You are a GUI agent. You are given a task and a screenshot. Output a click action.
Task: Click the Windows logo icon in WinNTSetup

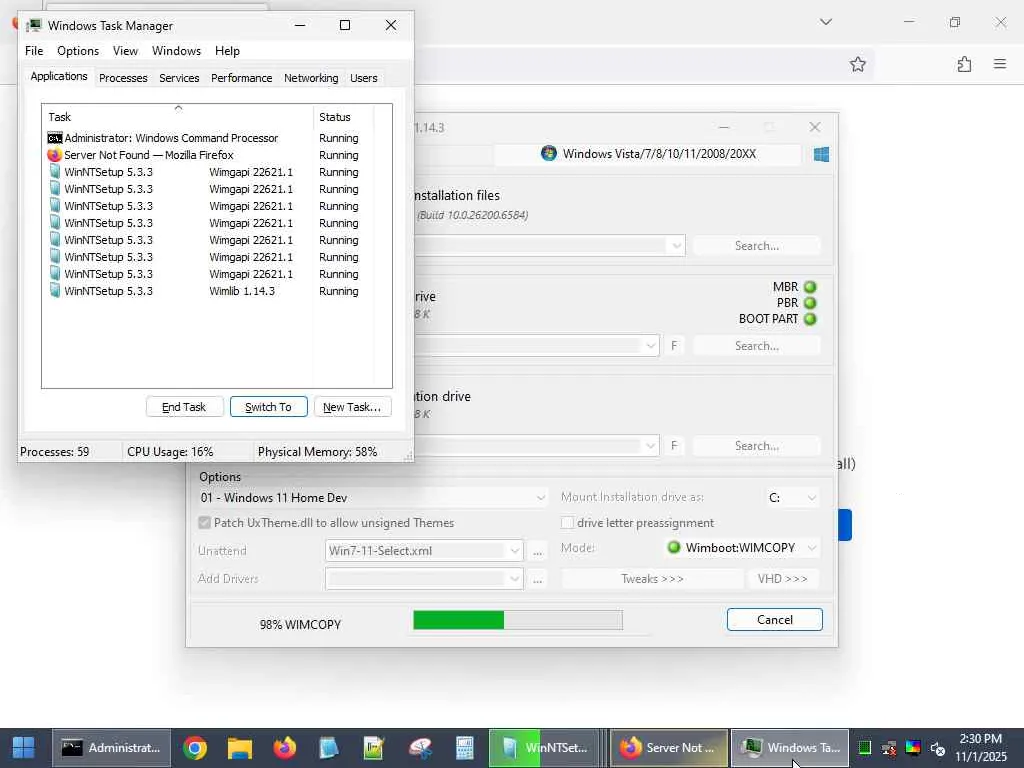tap(822, 154)
